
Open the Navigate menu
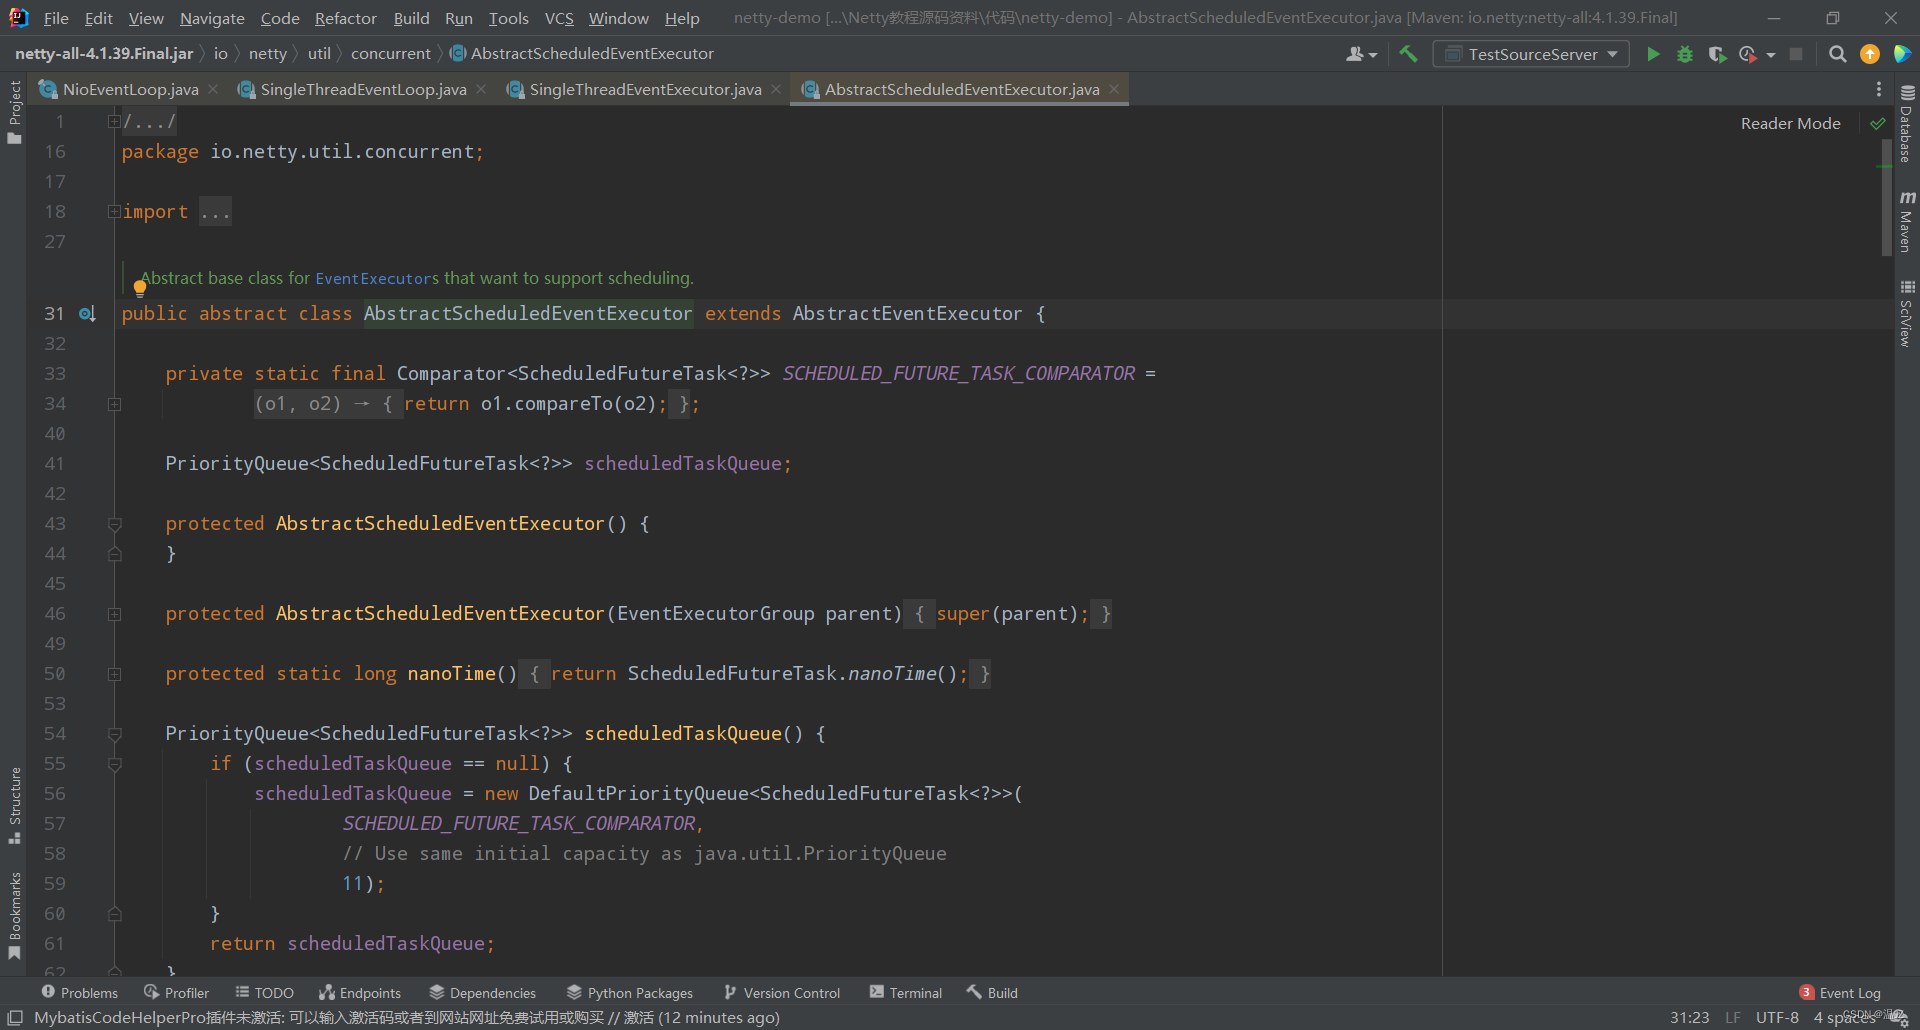[x=212, y=18]
